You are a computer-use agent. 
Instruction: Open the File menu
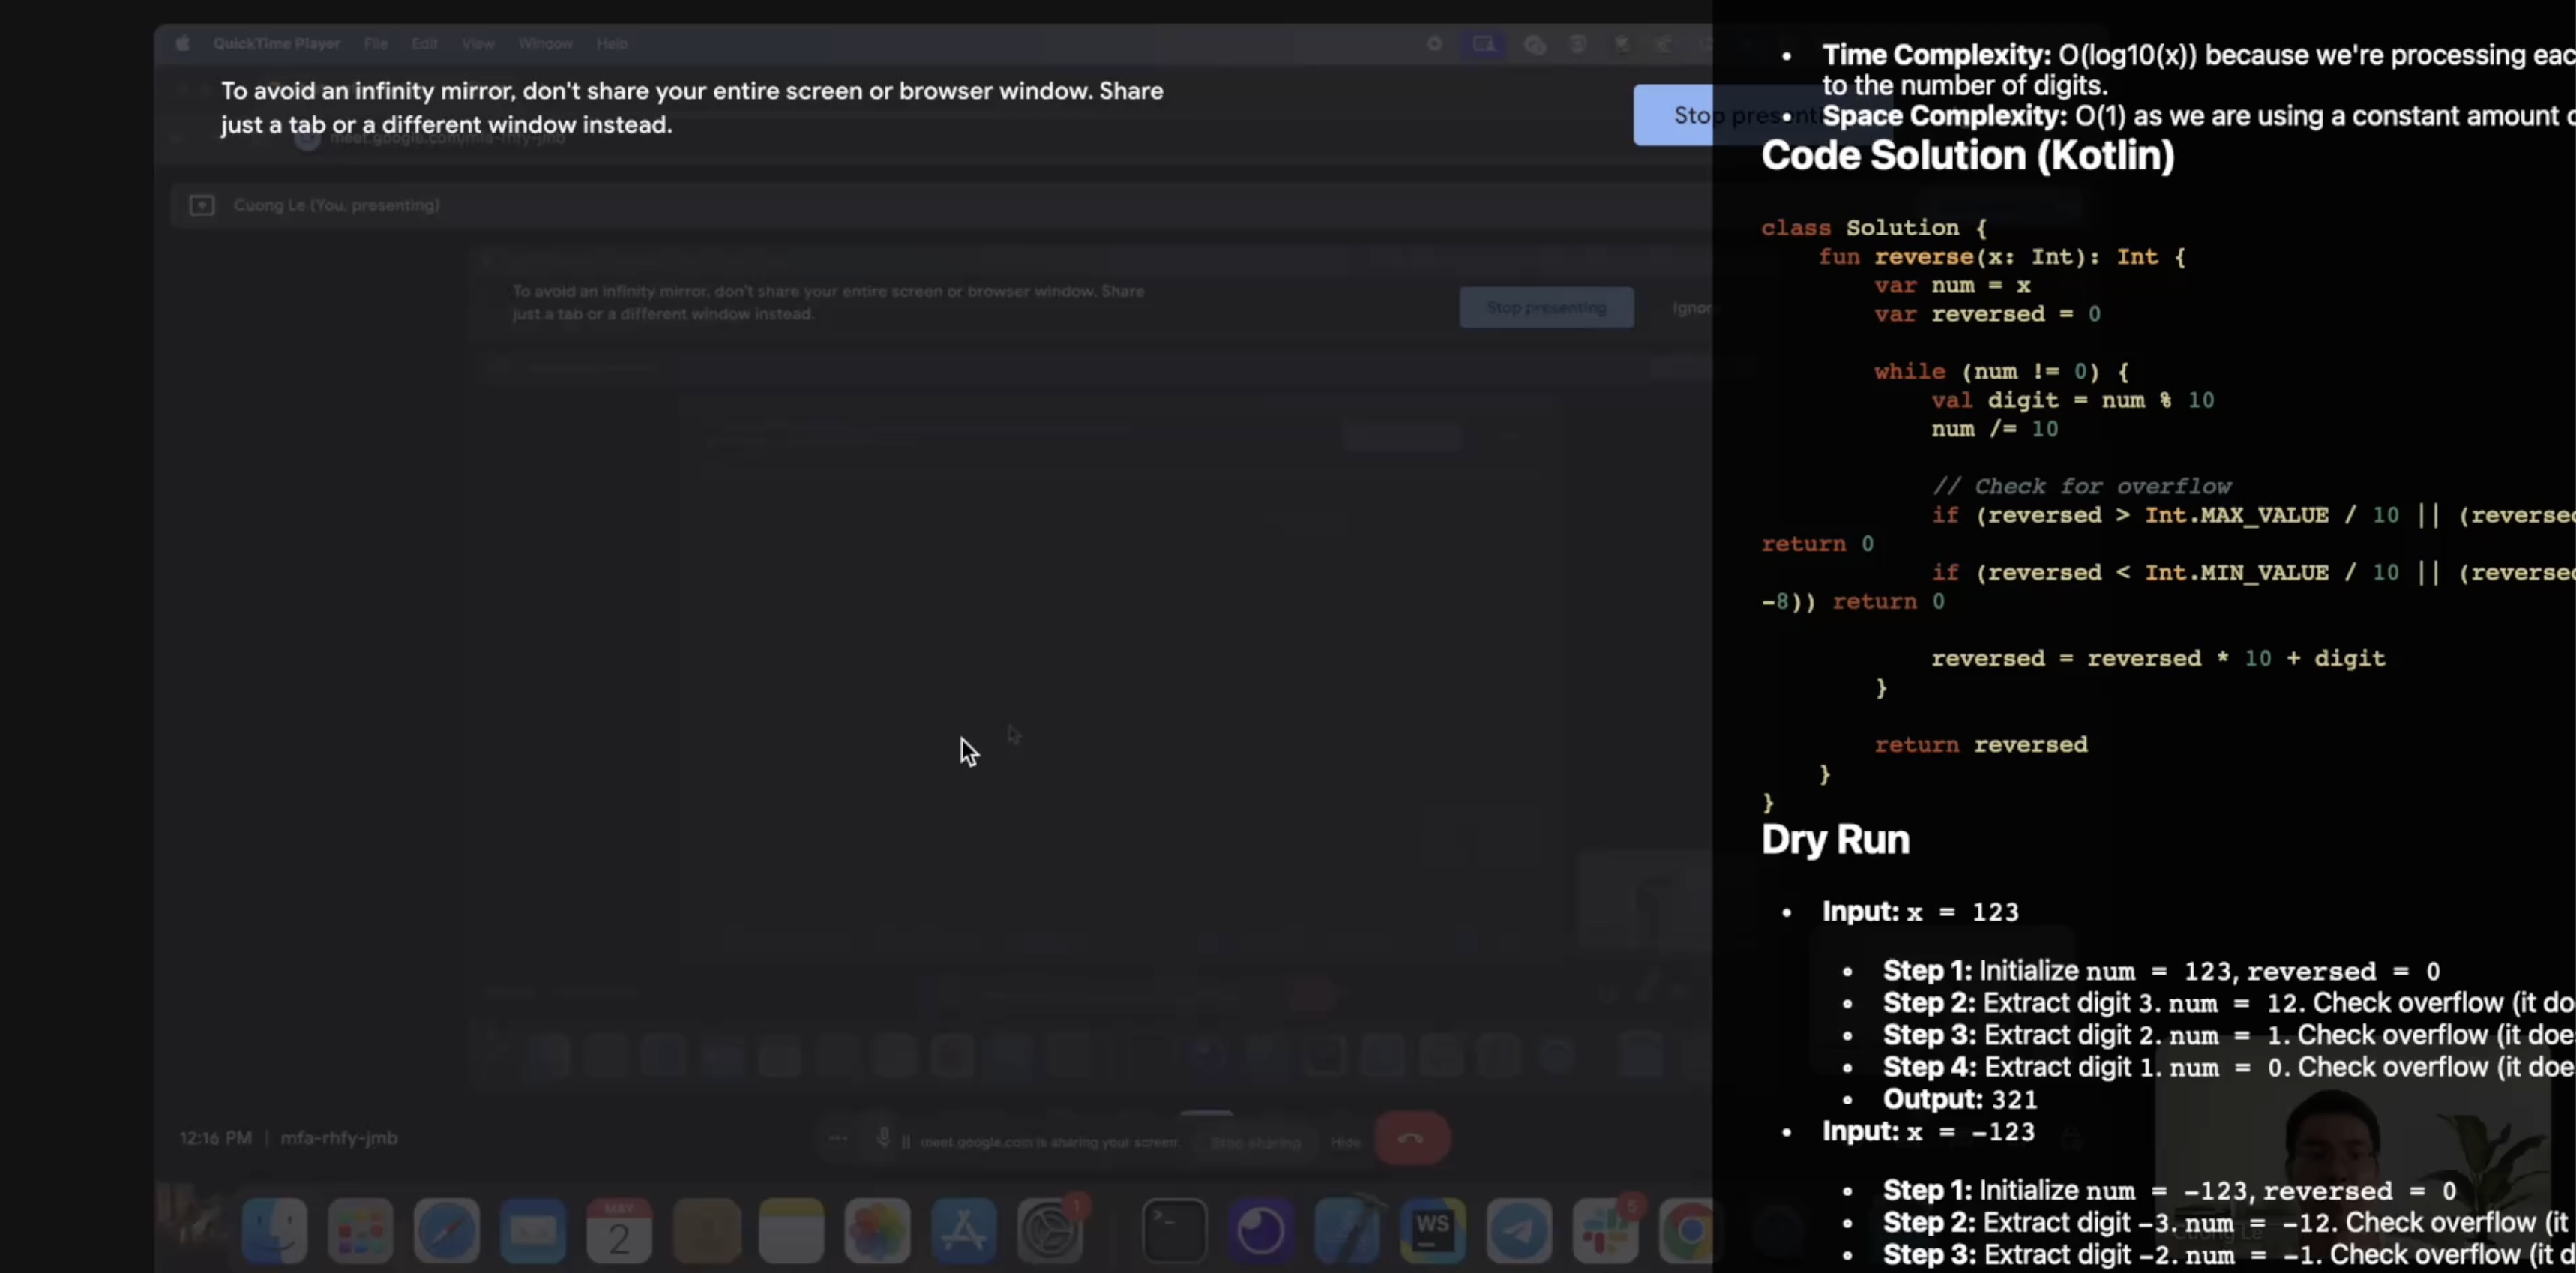pos(375,44)
